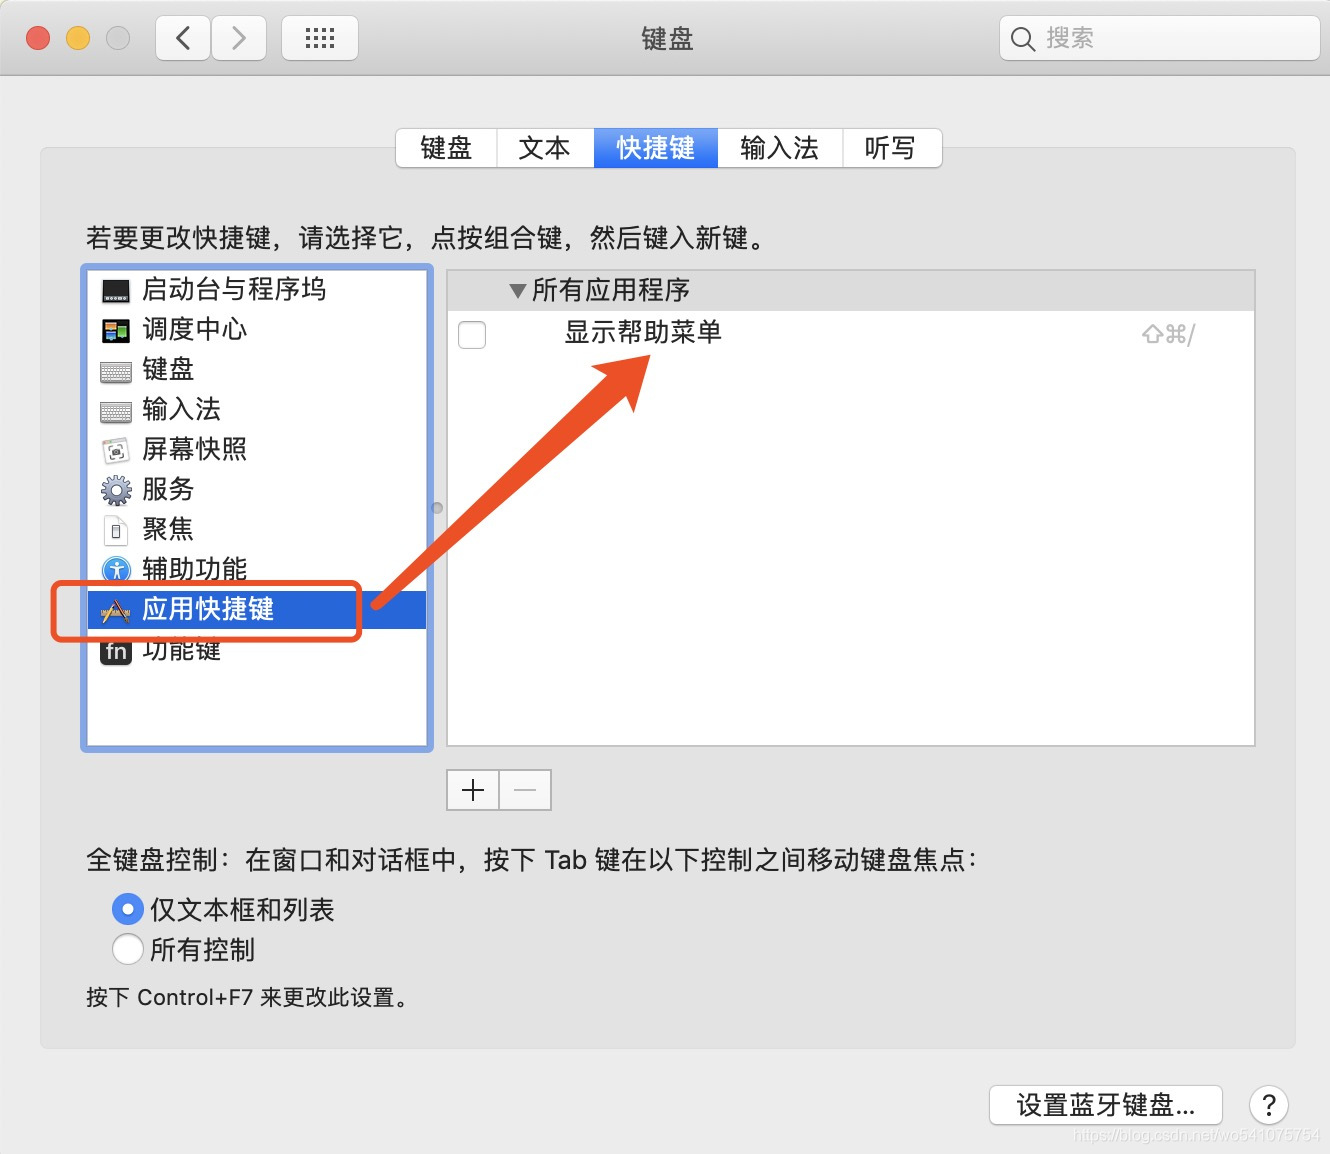Switch to the 文本 tab

(545, 148)
